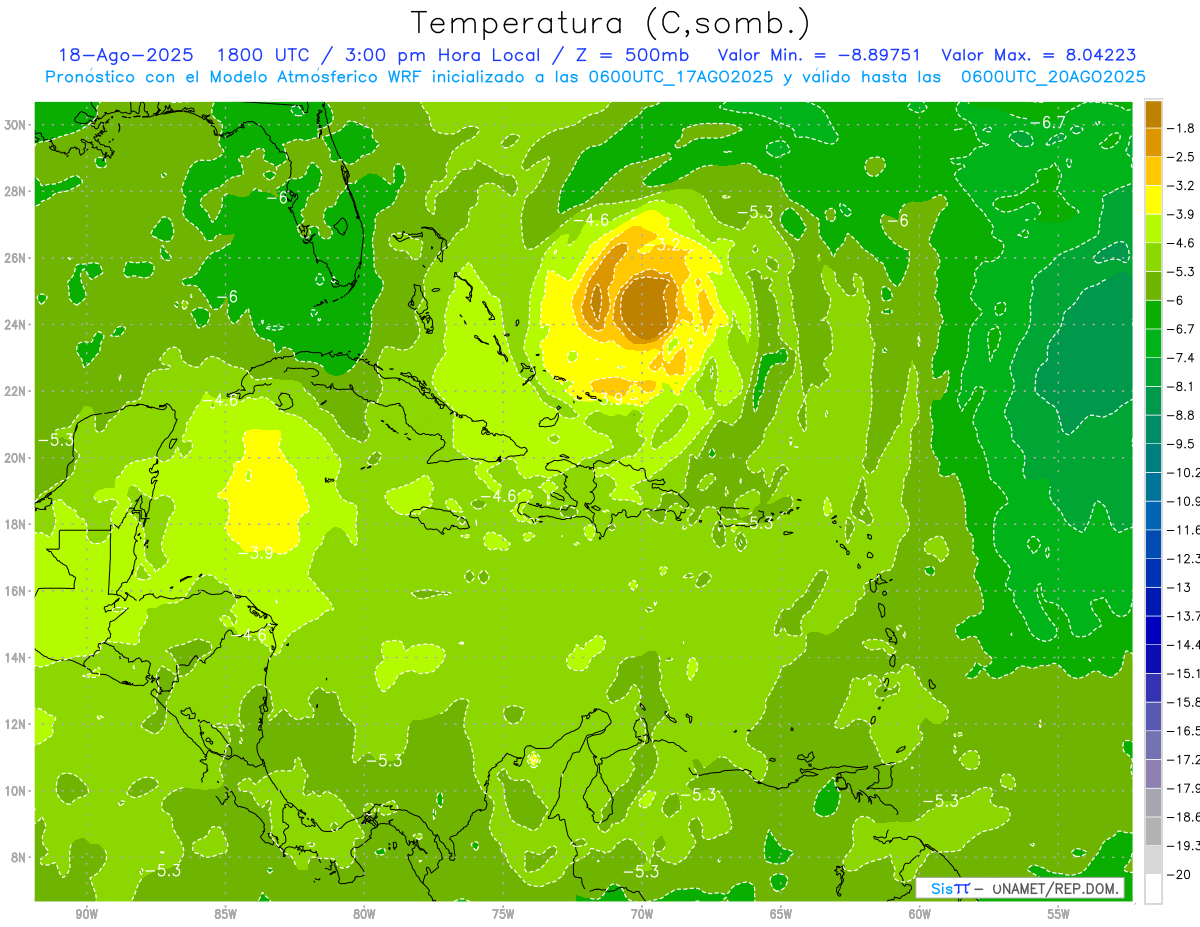
Task: Click the "-15.8" value on the color legend
Action: (x=1184, y=702)
